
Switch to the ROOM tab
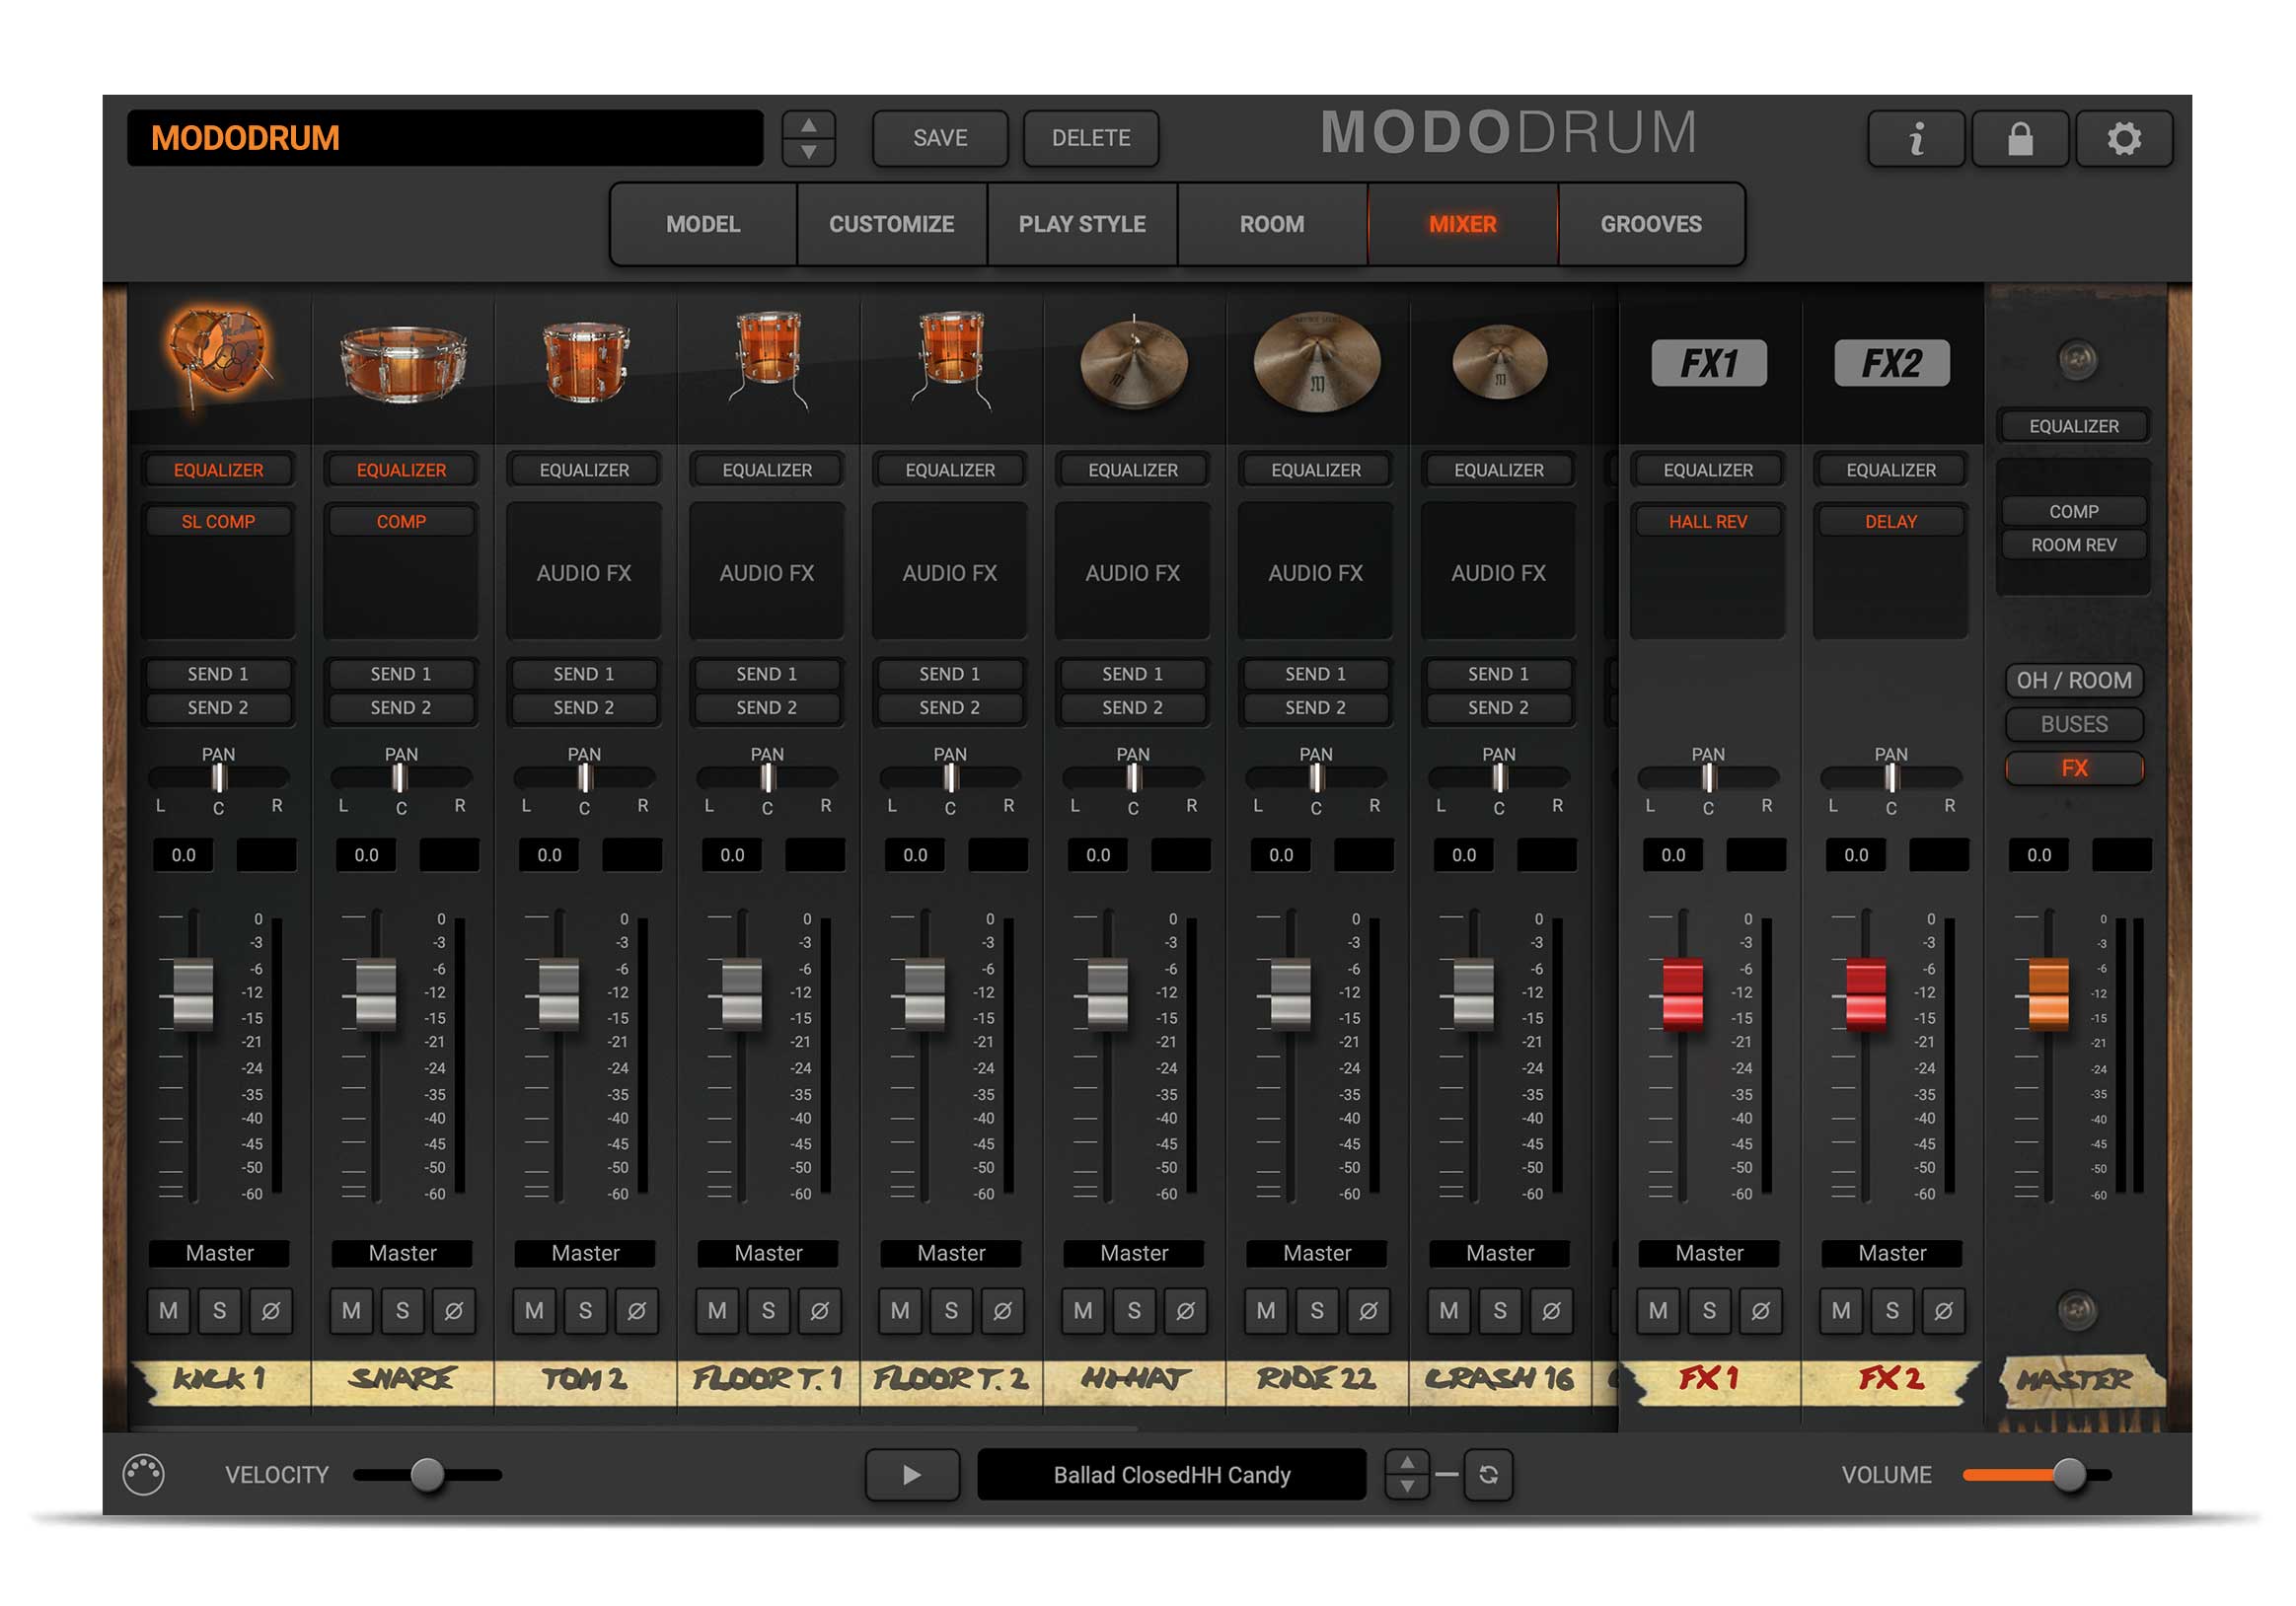pyautogui.click(x=1271, y=224)
